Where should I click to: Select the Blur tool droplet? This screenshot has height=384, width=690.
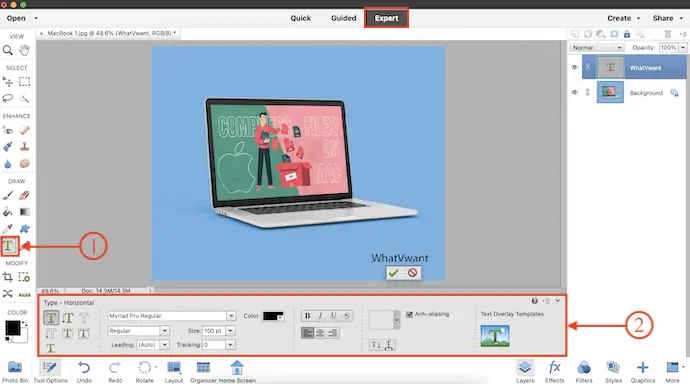(7, 164)
